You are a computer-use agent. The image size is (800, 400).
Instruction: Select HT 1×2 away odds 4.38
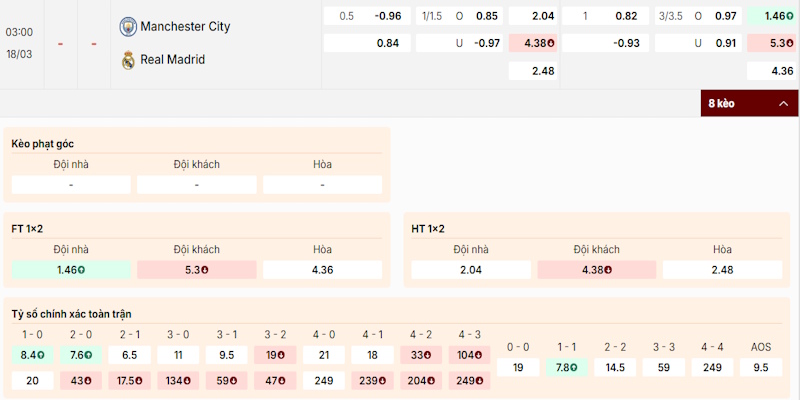(597, 270)
